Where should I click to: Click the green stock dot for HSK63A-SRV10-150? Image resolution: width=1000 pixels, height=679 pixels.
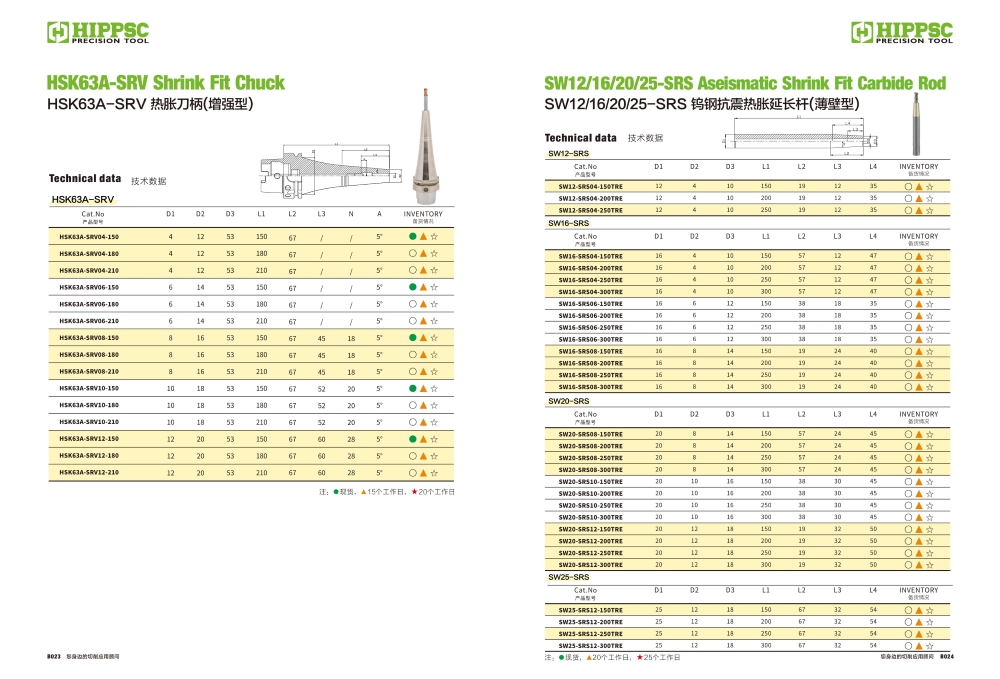[x=413, y=388]
